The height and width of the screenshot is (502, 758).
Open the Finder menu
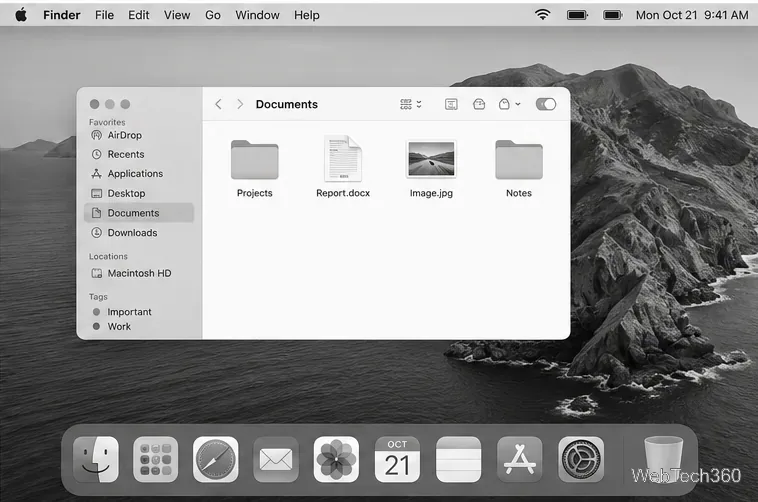coord(61,15)
